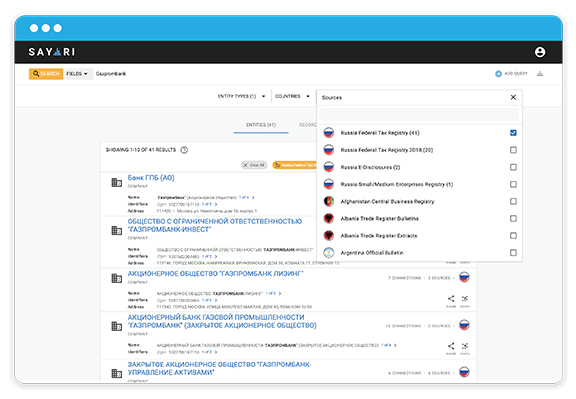576x399 pixels.
Task: Check Afghanistan Central Business Registry source
Action: [x=513, y=201]
